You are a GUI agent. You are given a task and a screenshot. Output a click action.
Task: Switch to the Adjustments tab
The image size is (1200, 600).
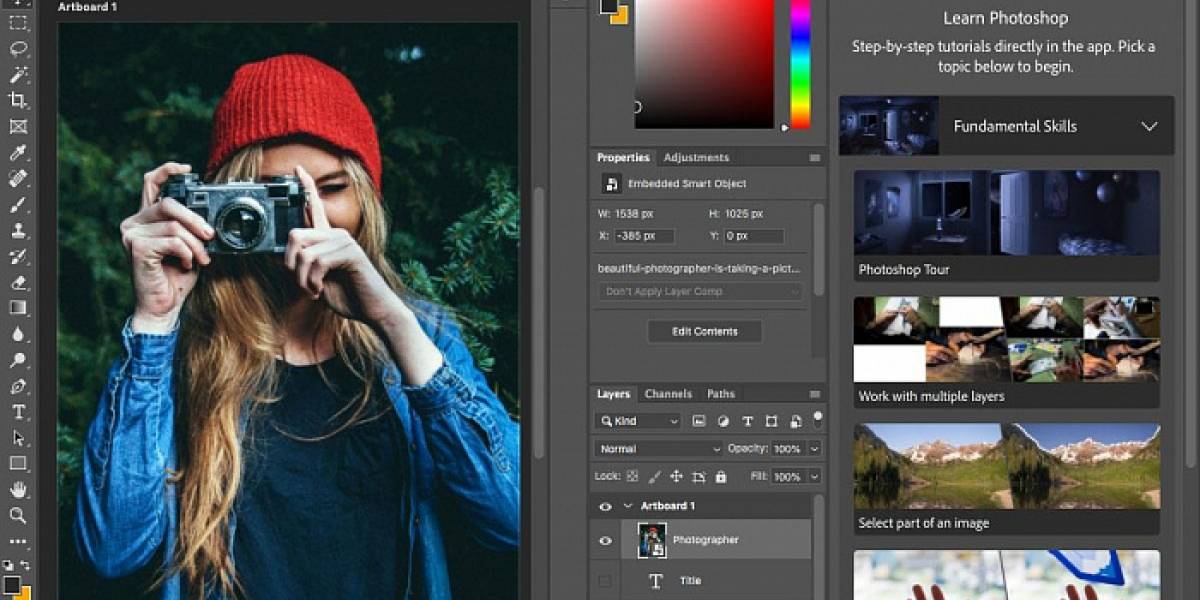696,157
